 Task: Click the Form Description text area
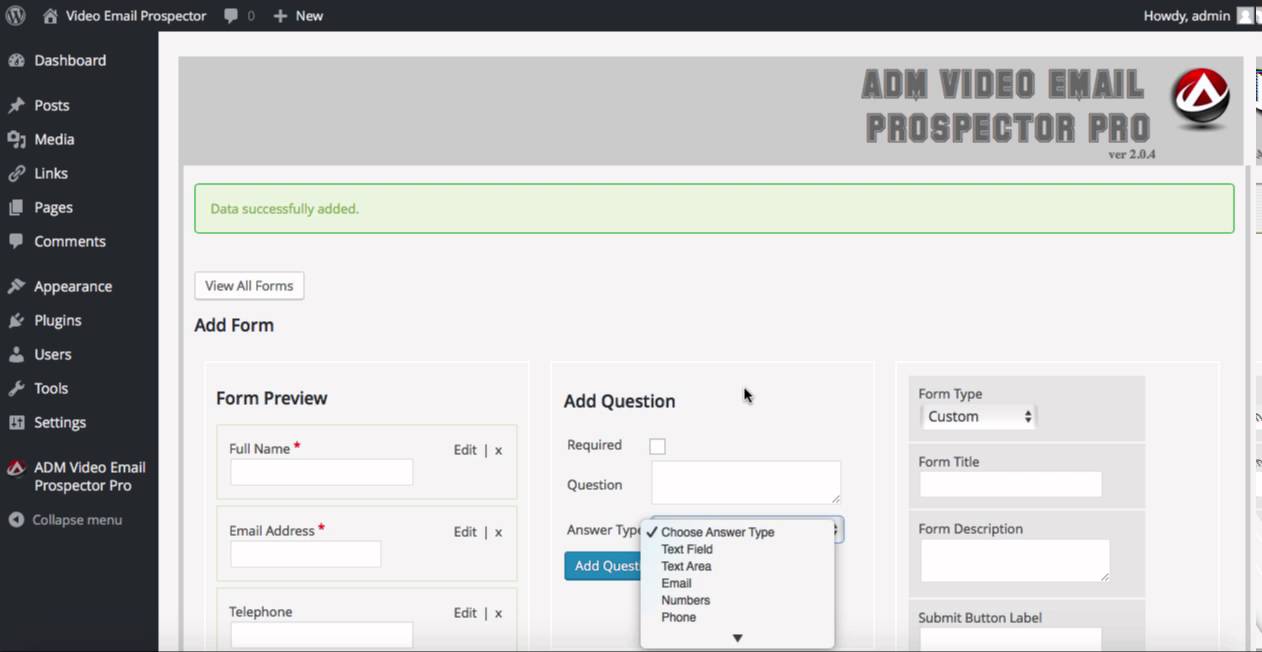tap(1015, 560)
